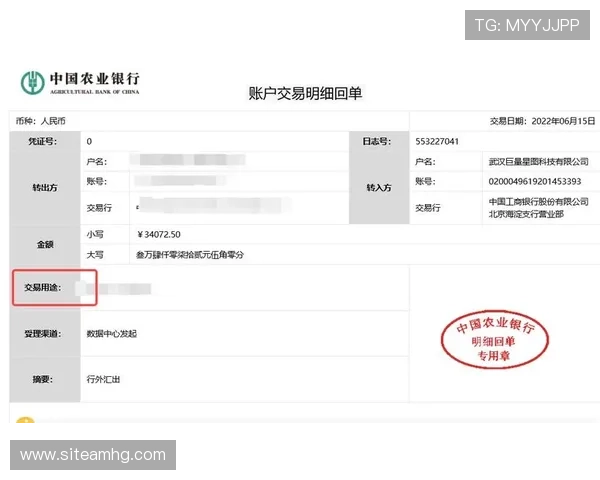Viewport: 600px width, 480px height.
Task: Click the payee 交易行 label
Action: [428, 208]
